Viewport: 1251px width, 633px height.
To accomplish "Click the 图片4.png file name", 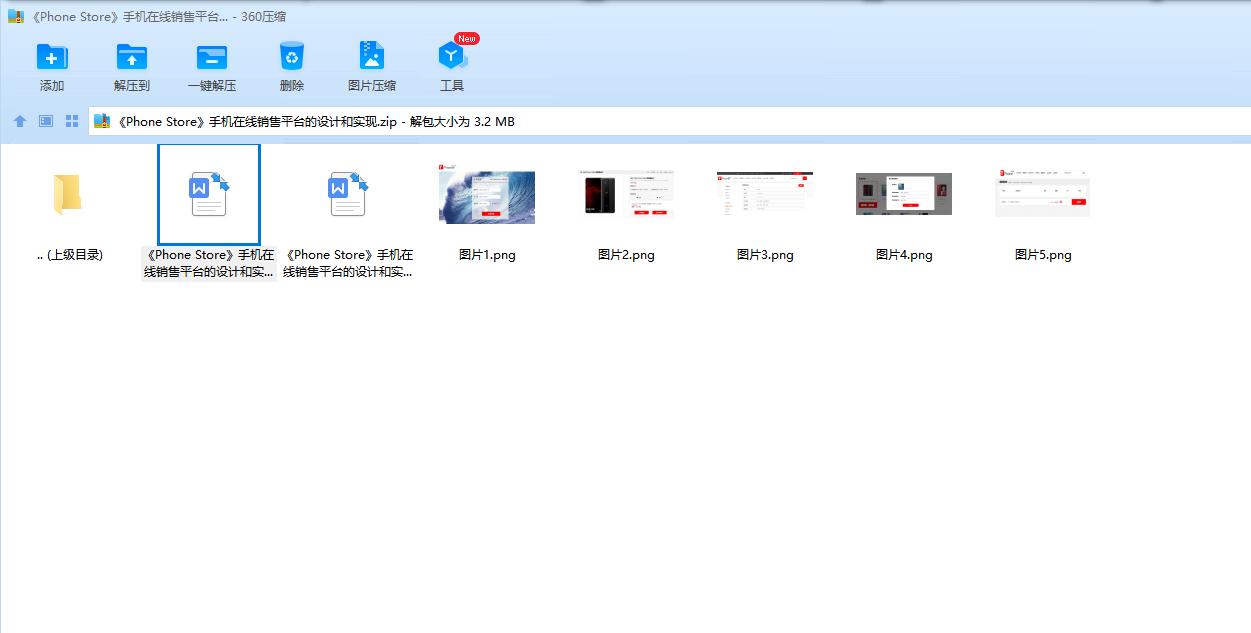I will pos(904,255).
